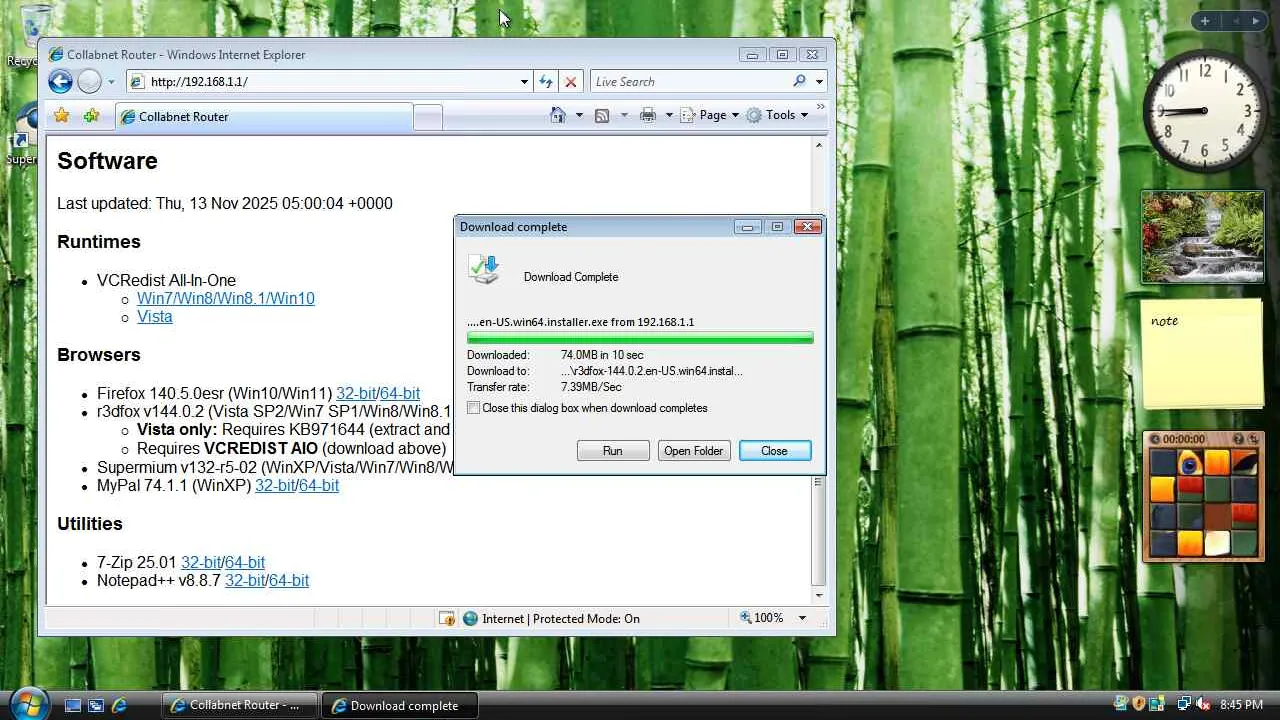Open the Vista VCRedist link

[x=155, y=316]
